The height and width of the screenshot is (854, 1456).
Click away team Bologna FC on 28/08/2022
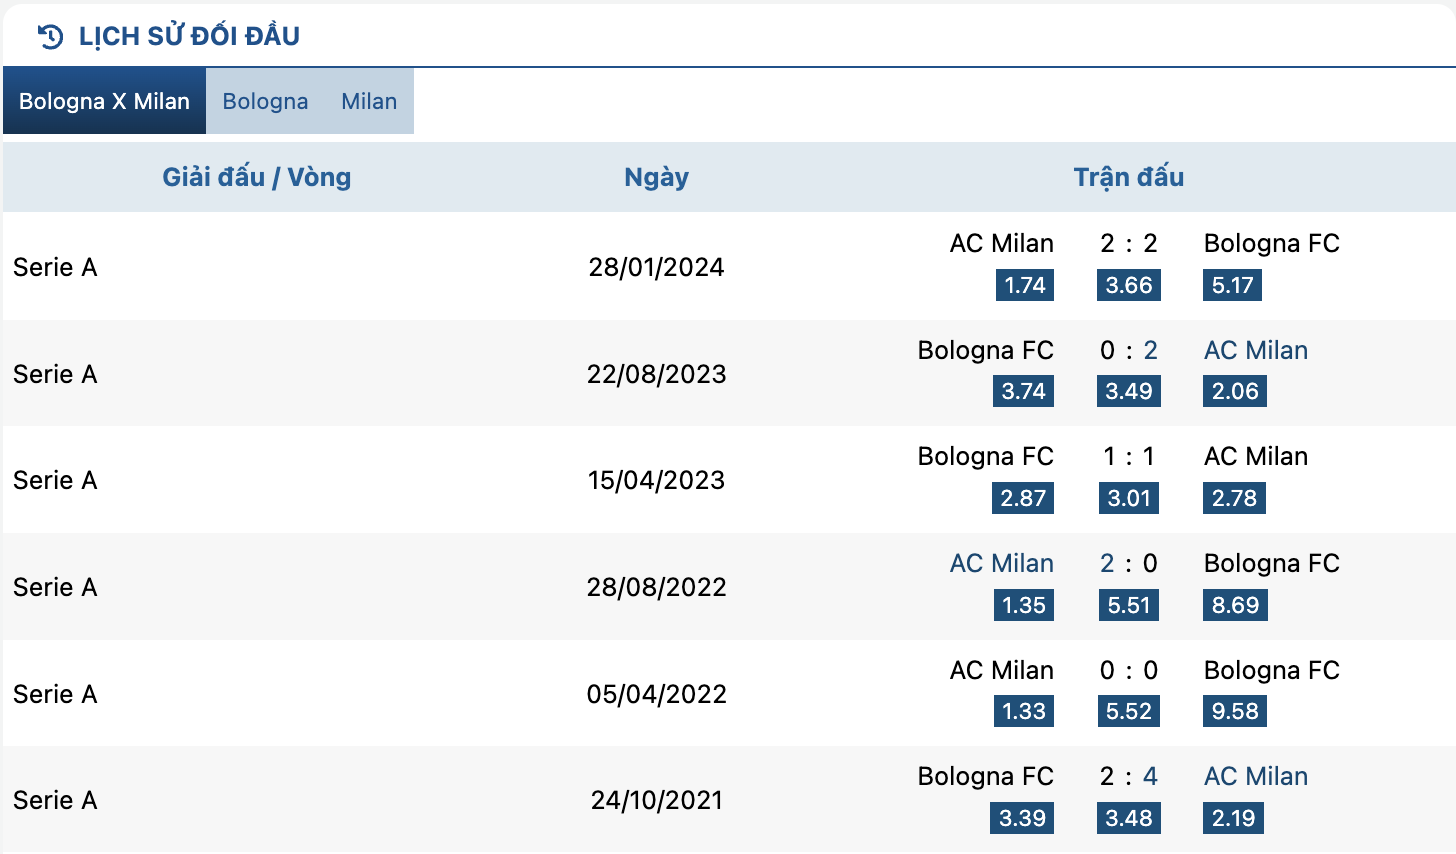[1272, 563]
